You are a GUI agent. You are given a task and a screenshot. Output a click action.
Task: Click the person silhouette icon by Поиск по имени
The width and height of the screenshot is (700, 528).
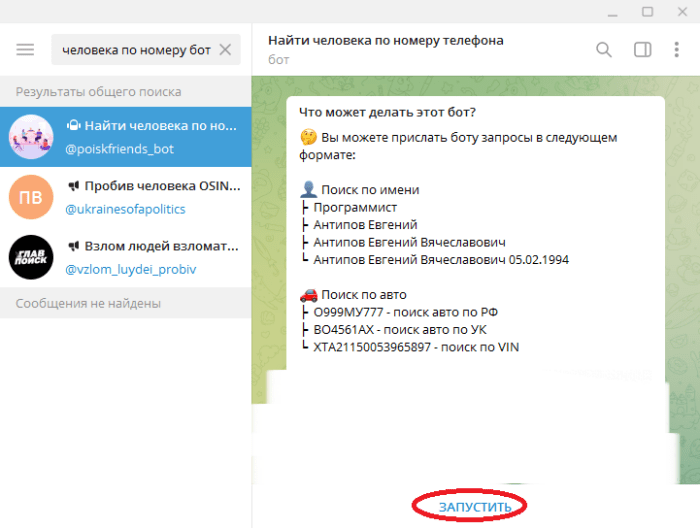(x=308, y=189)
